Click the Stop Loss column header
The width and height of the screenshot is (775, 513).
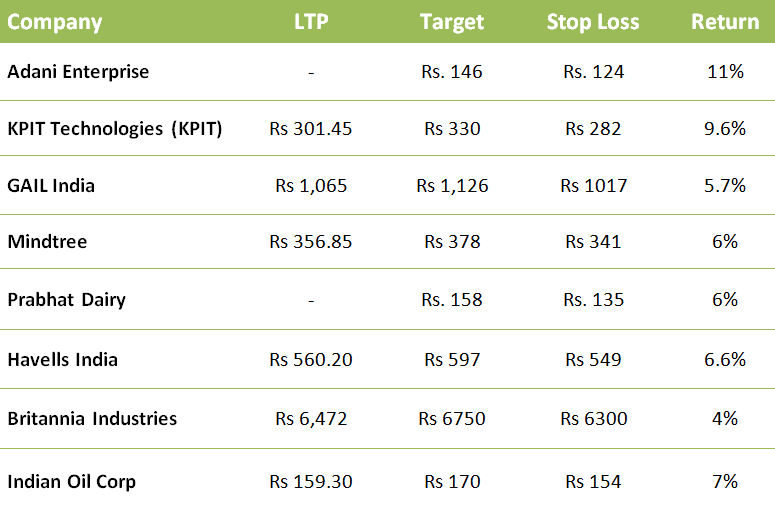[x=593, y=22]
